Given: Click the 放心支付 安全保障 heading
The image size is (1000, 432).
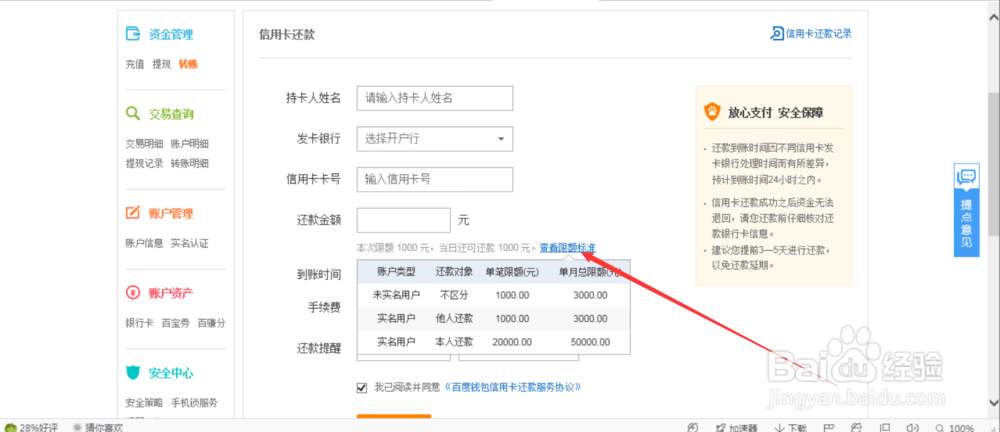Looking at the screenshot, I should (776, 113).
